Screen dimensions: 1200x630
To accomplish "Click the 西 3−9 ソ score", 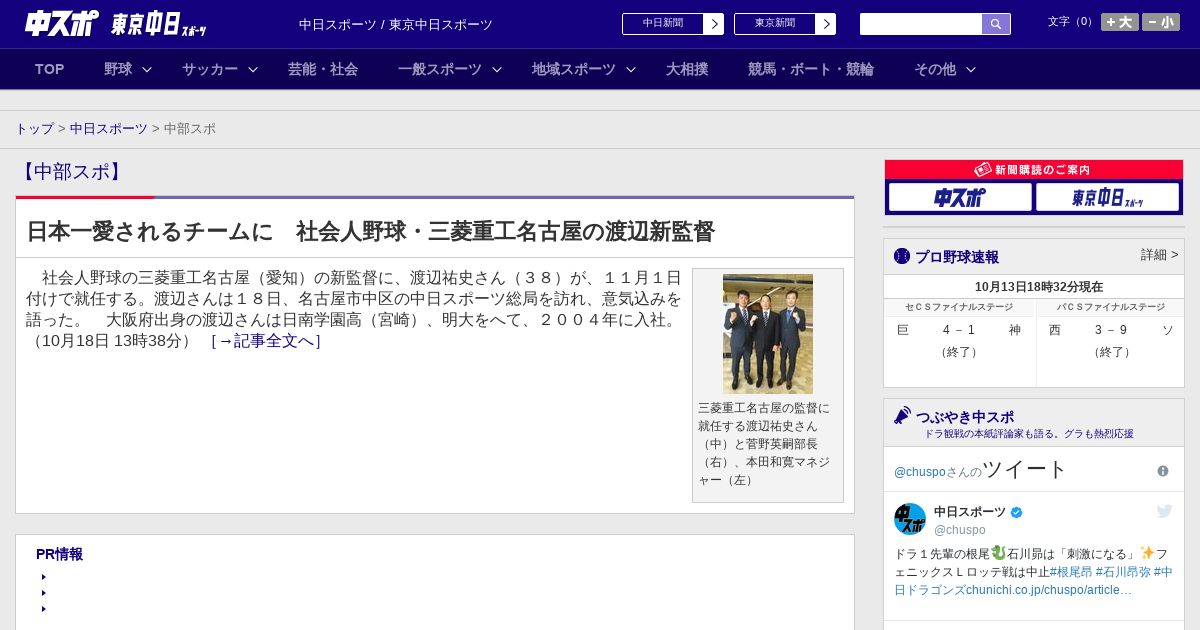I will 1111,330.
